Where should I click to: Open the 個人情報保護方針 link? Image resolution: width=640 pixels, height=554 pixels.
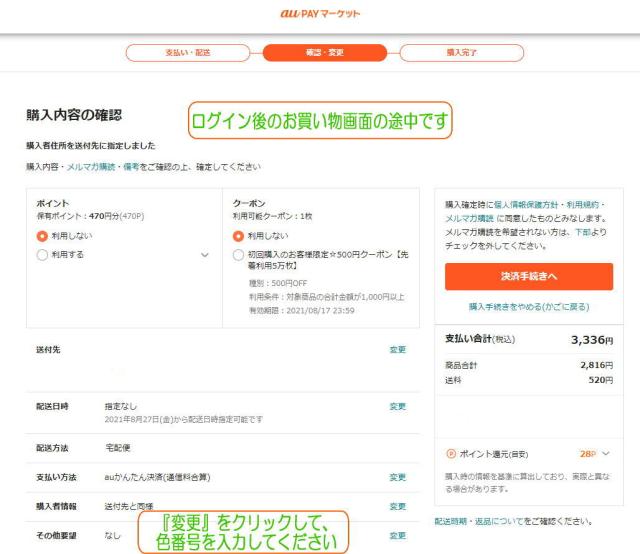tap(526, 205)
